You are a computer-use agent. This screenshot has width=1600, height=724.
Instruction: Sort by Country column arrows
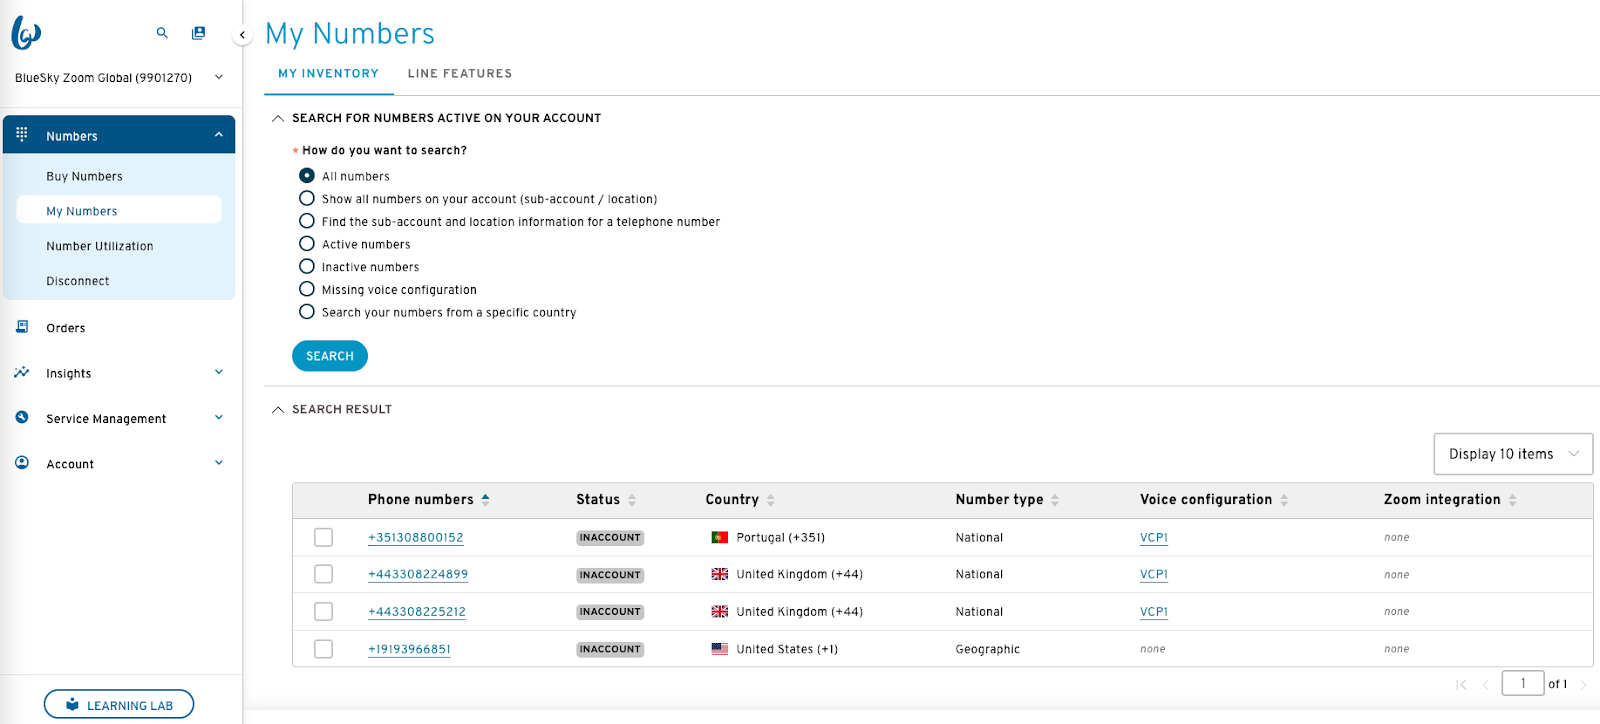click(771, 500)
